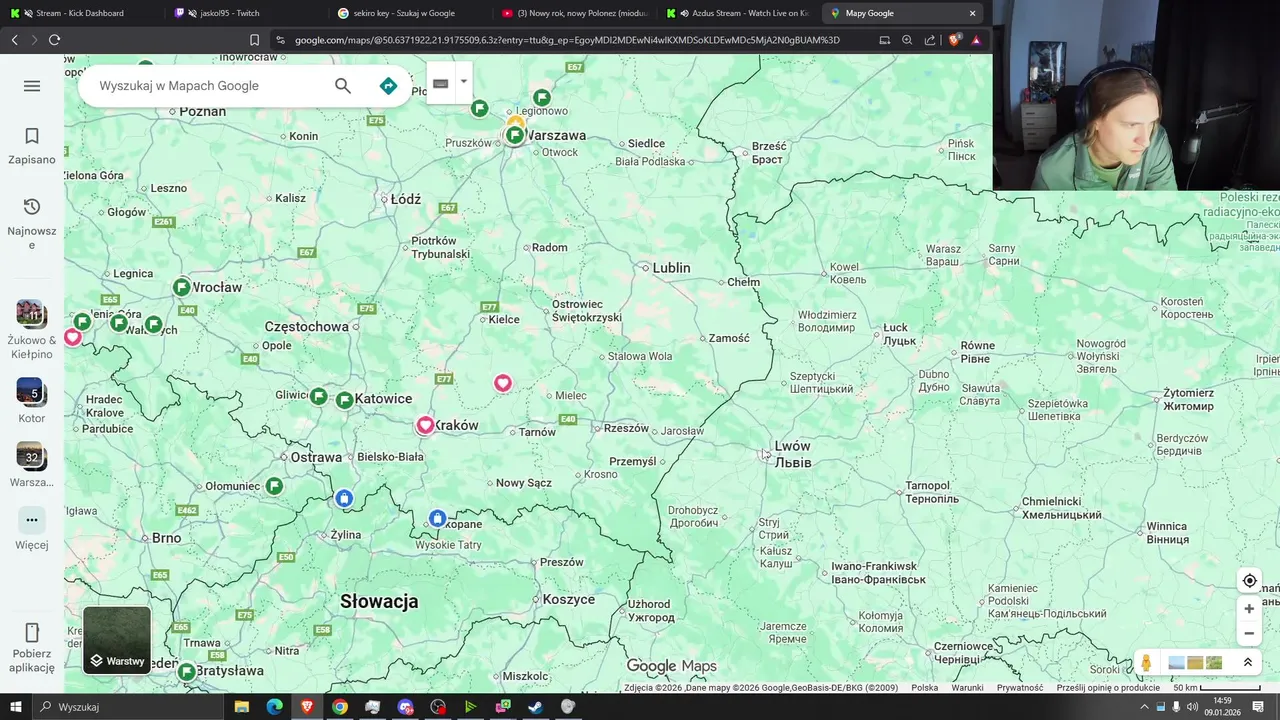This screenshot has width=1280, height=720.
Task: Open the Polska region link in footer
Action: [x=924, y=688]
